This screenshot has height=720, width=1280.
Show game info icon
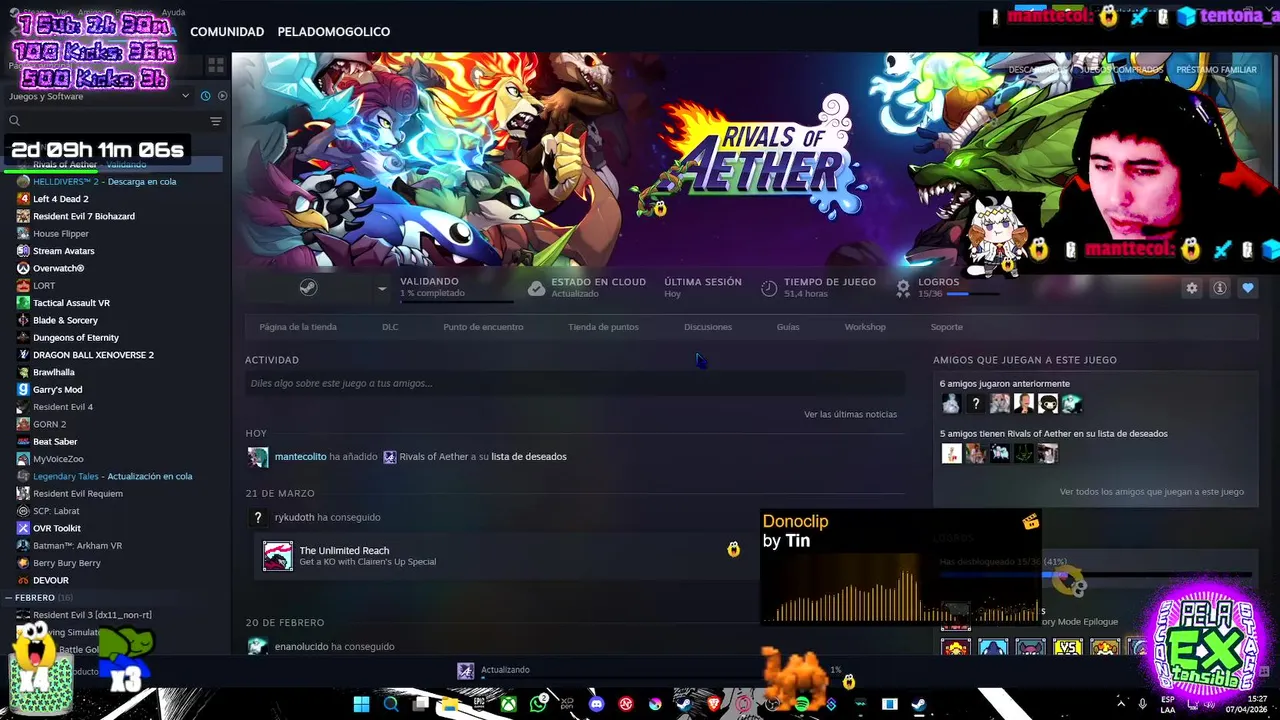(x=1220, y=288)
